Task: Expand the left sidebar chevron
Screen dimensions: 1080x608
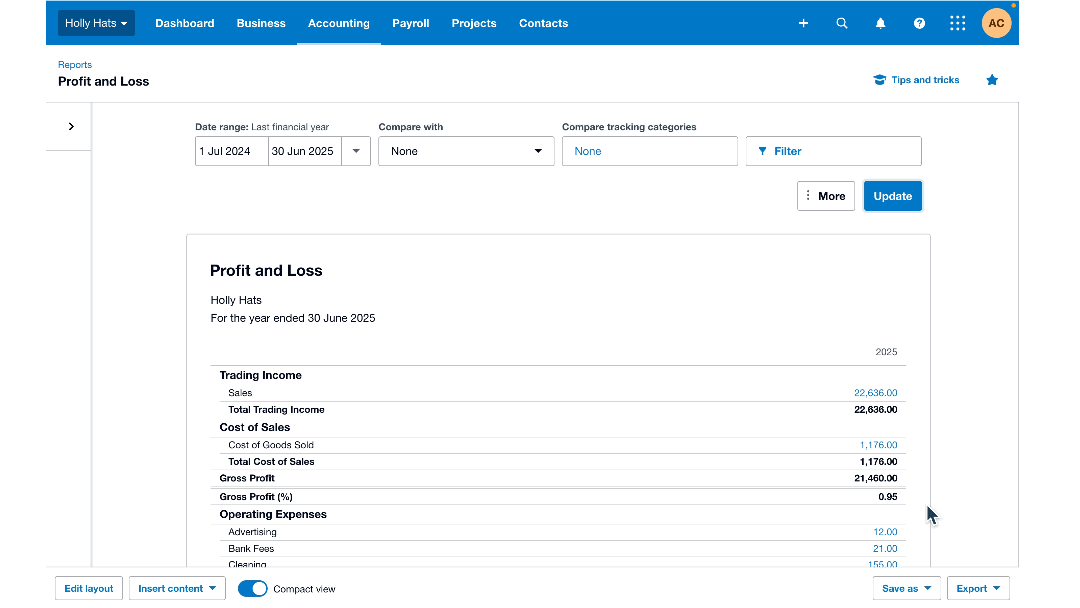Action: pos(71,127)
